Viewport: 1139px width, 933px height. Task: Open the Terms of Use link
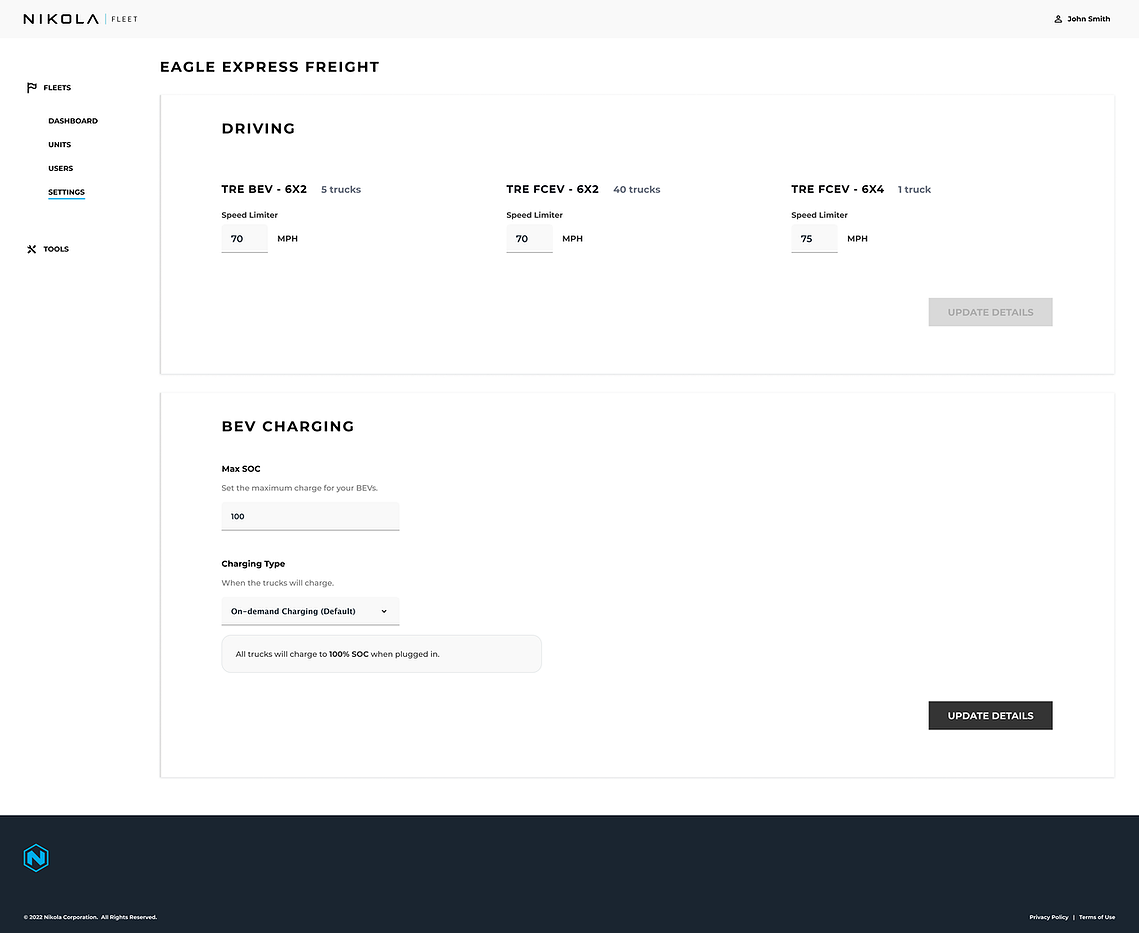pyautogui.click(x=1097, y=917)
